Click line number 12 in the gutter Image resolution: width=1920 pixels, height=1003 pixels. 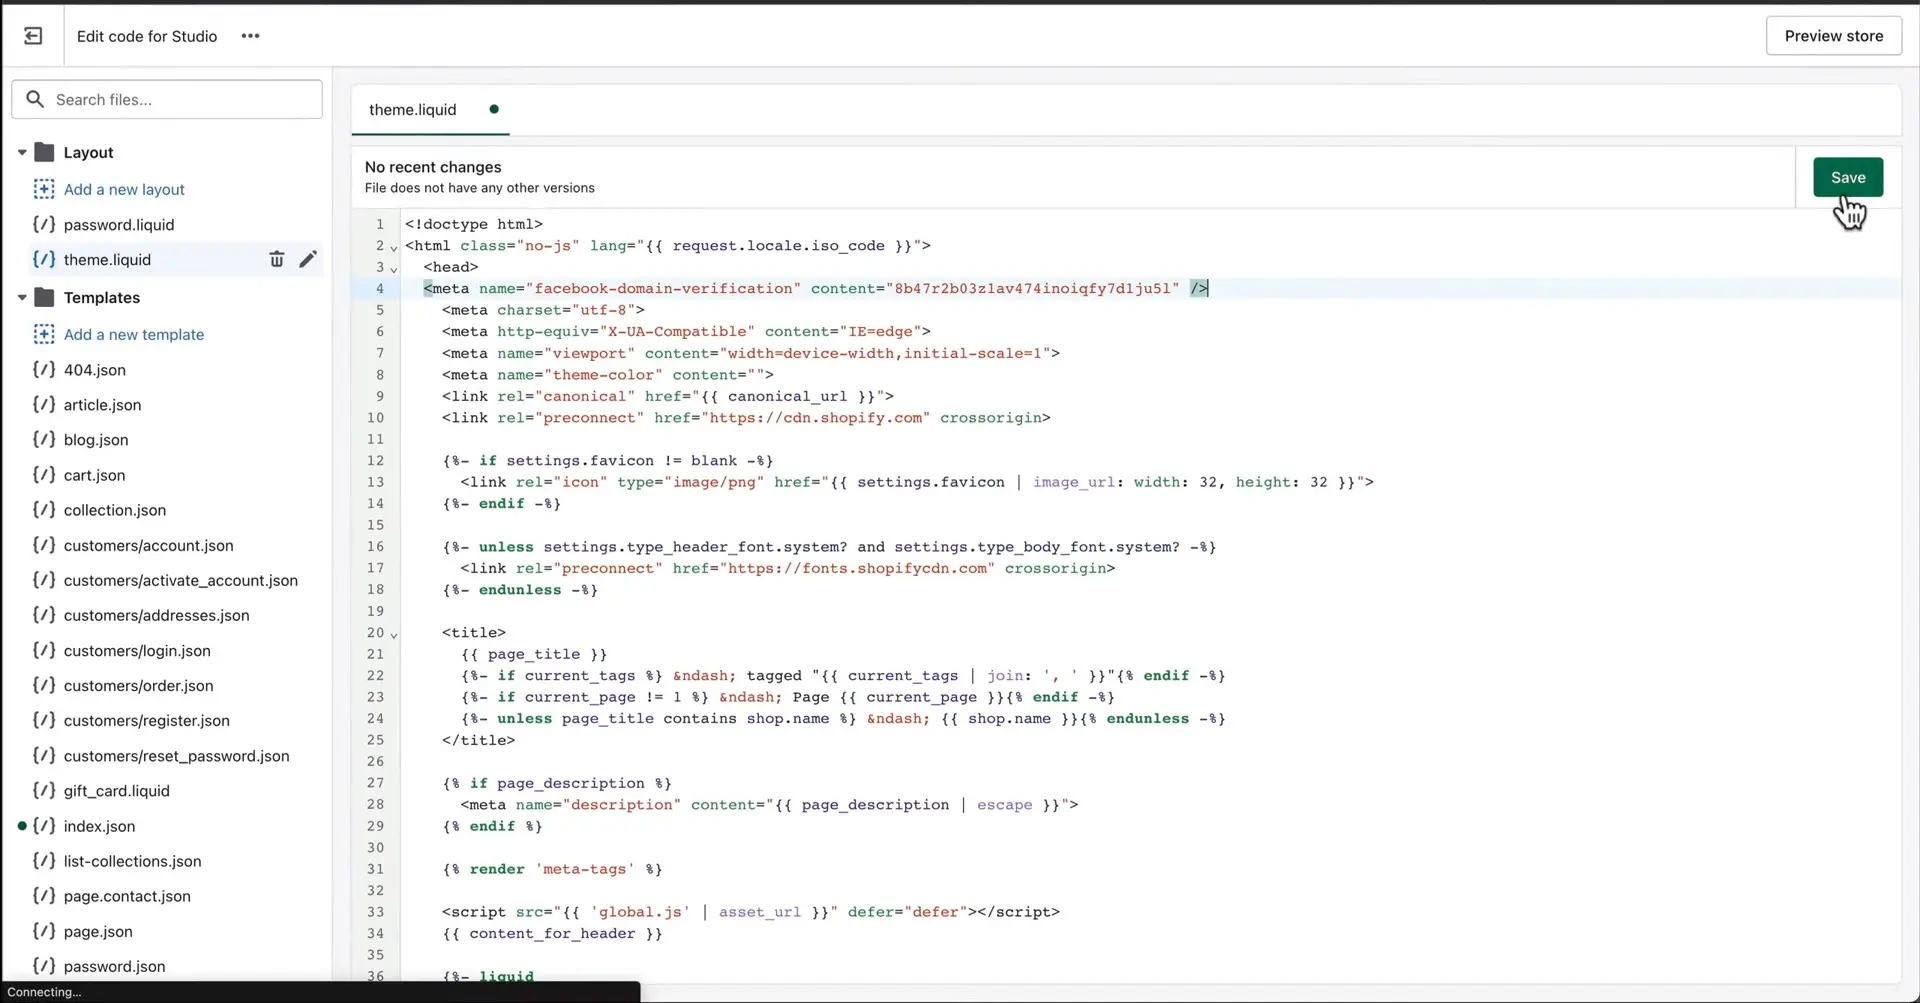(x=375, y=461)
